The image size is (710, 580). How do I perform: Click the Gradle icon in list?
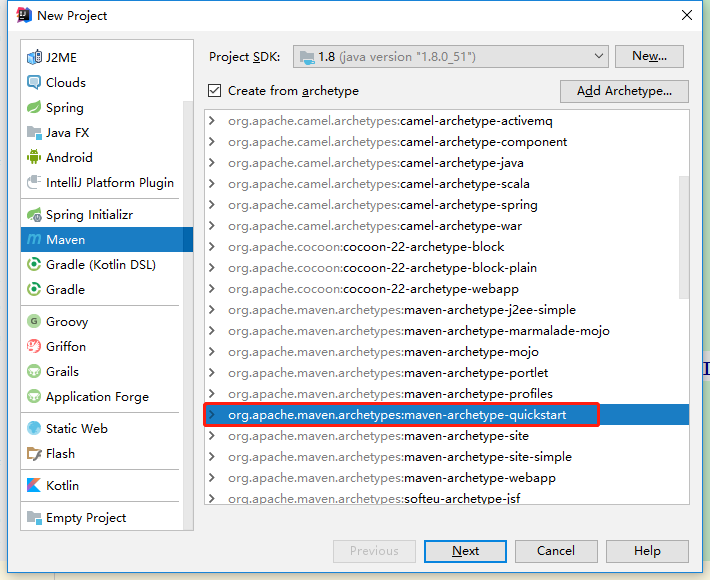pyautogui.click(x=34, y=289)
